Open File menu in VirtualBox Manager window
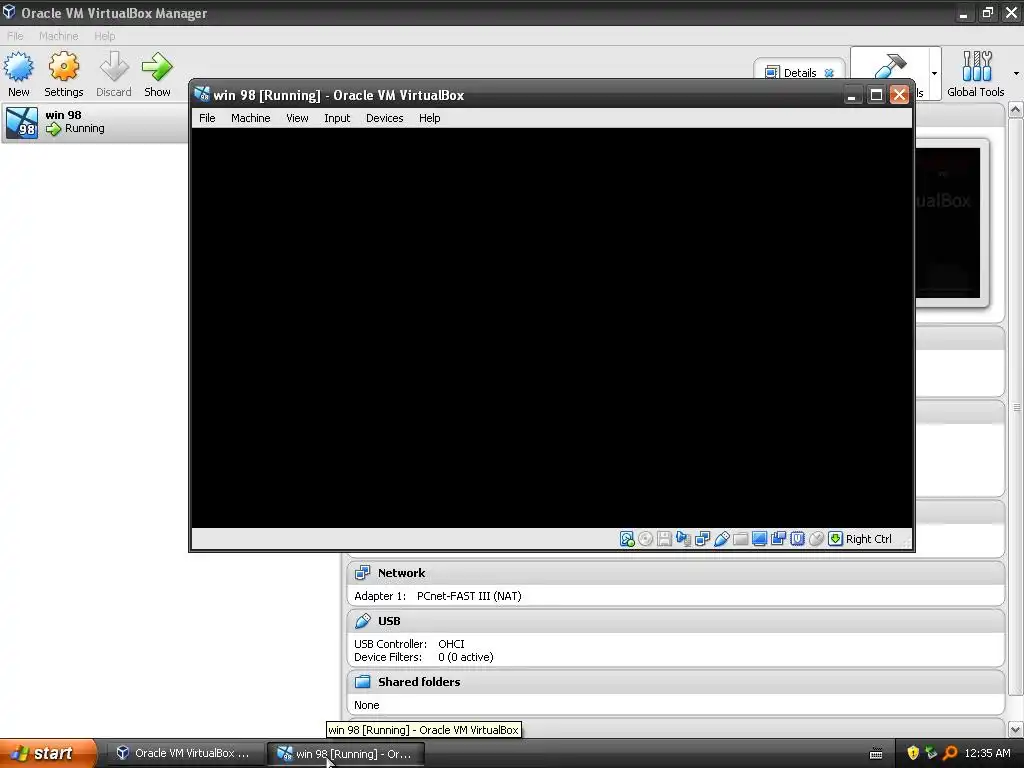The width and height of the screenshot is (1024, 768). (15, 36)
